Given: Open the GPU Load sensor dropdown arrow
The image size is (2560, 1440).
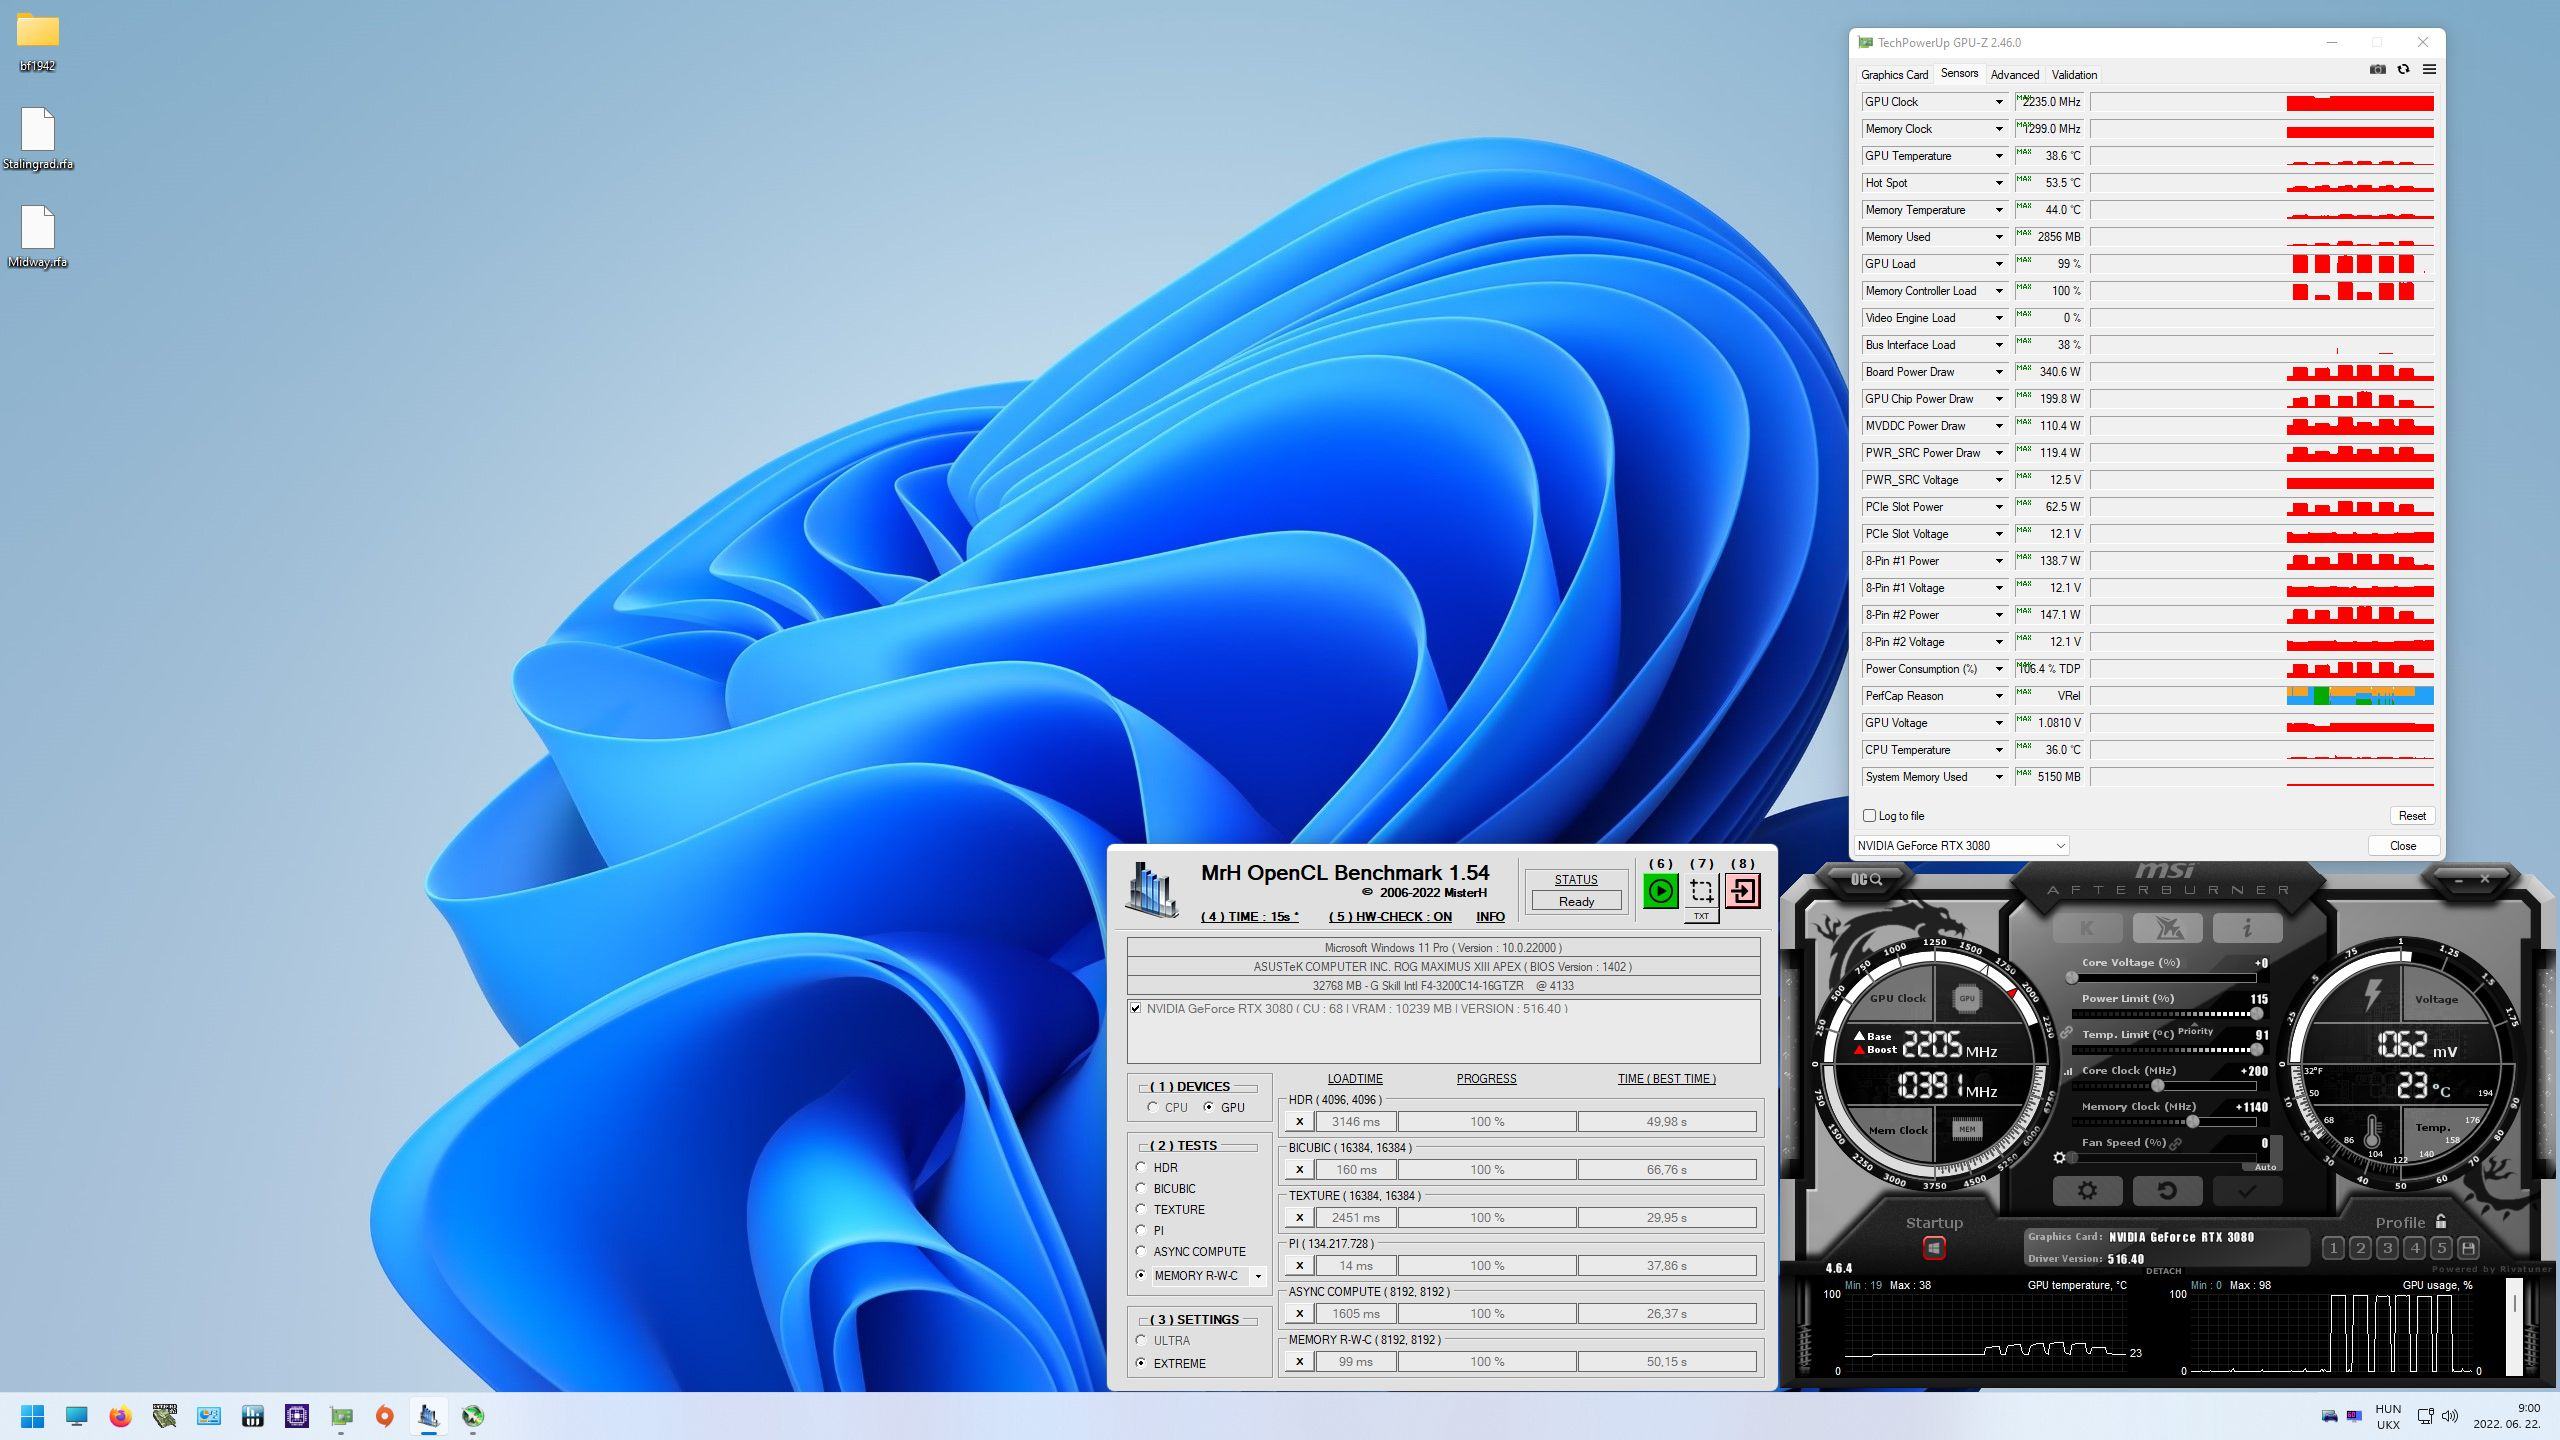Looking at the screenshot, I should pyautogui.click(x=1999, y=264).
